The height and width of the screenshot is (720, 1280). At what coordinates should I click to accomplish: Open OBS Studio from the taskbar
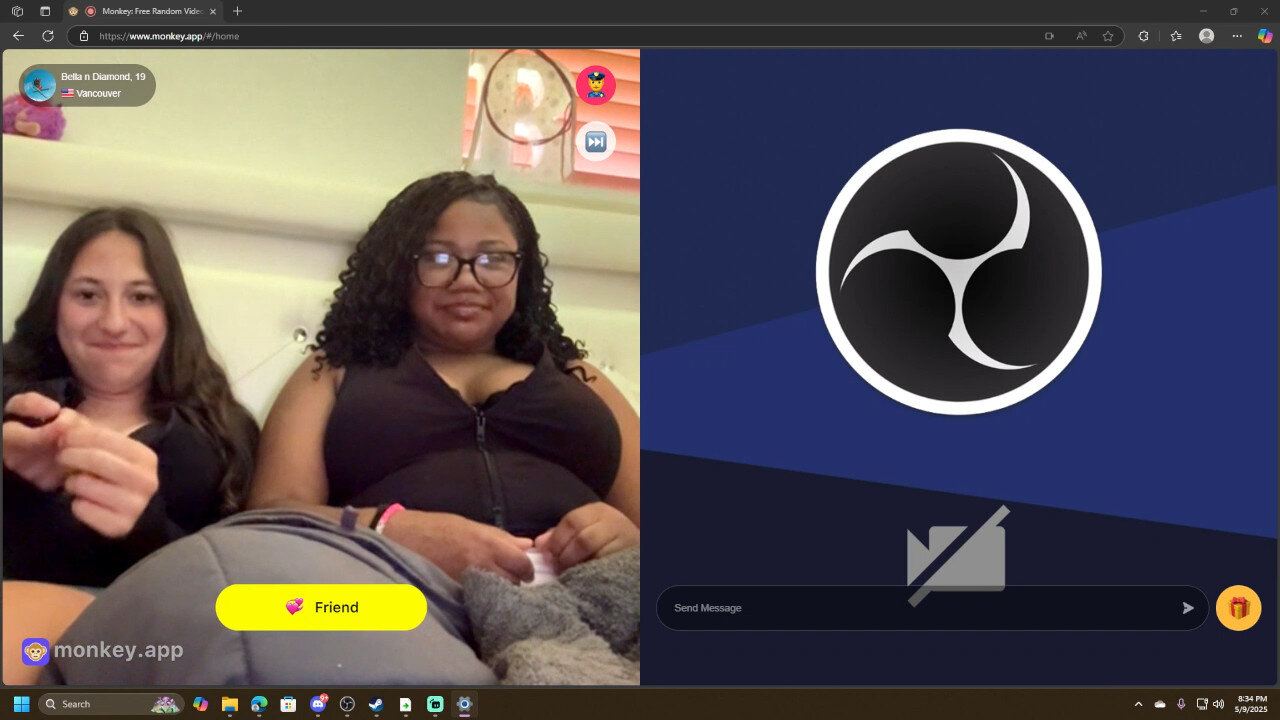[347, 704]
